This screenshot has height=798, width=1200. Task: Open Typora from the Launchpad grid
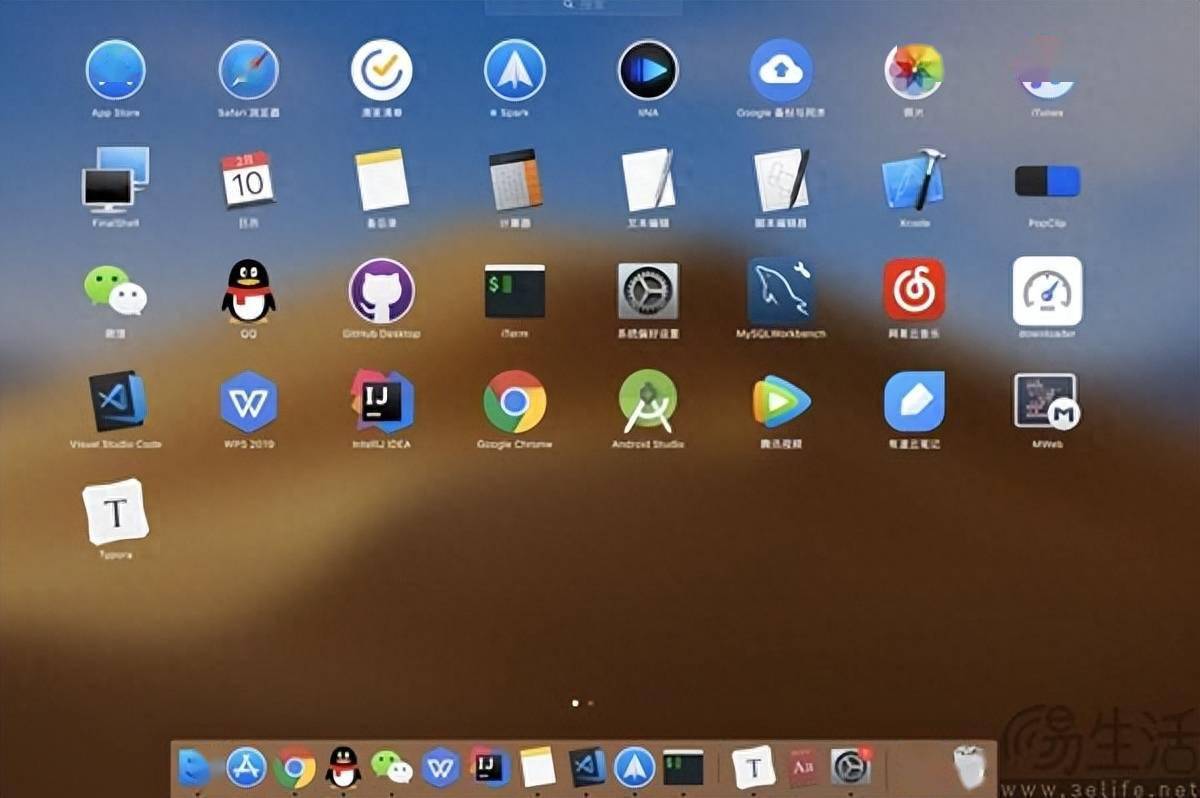116,512
